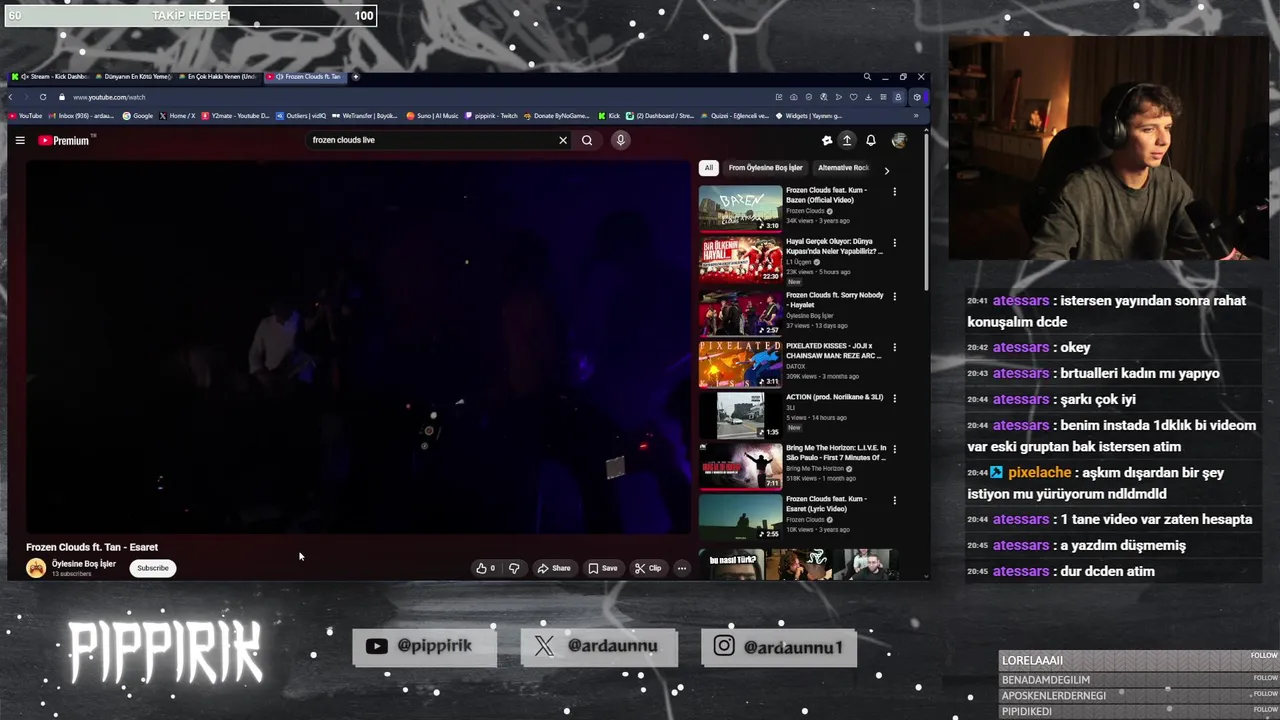Viewport: 1280px width, 720px height.
Task: Click the upload arrow icon in YouTube header
Action: pyautogui.click(x=847, y=141)
